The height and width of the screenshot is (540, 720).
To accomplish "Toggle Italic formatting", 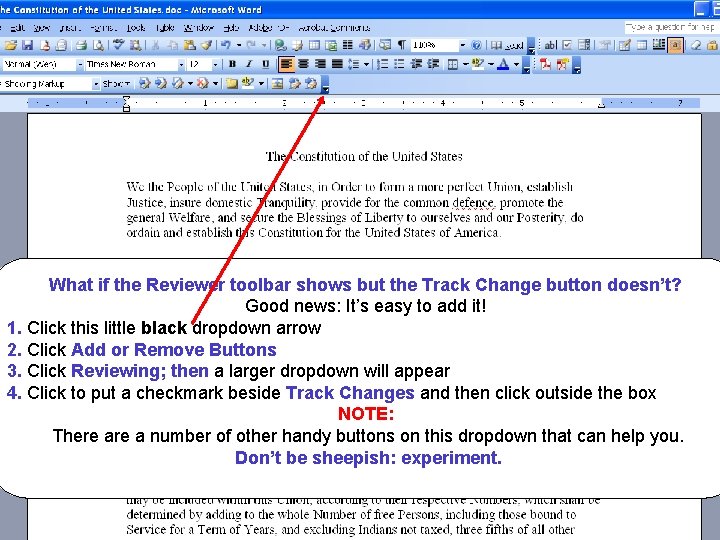I will click(x=249, y=64).
